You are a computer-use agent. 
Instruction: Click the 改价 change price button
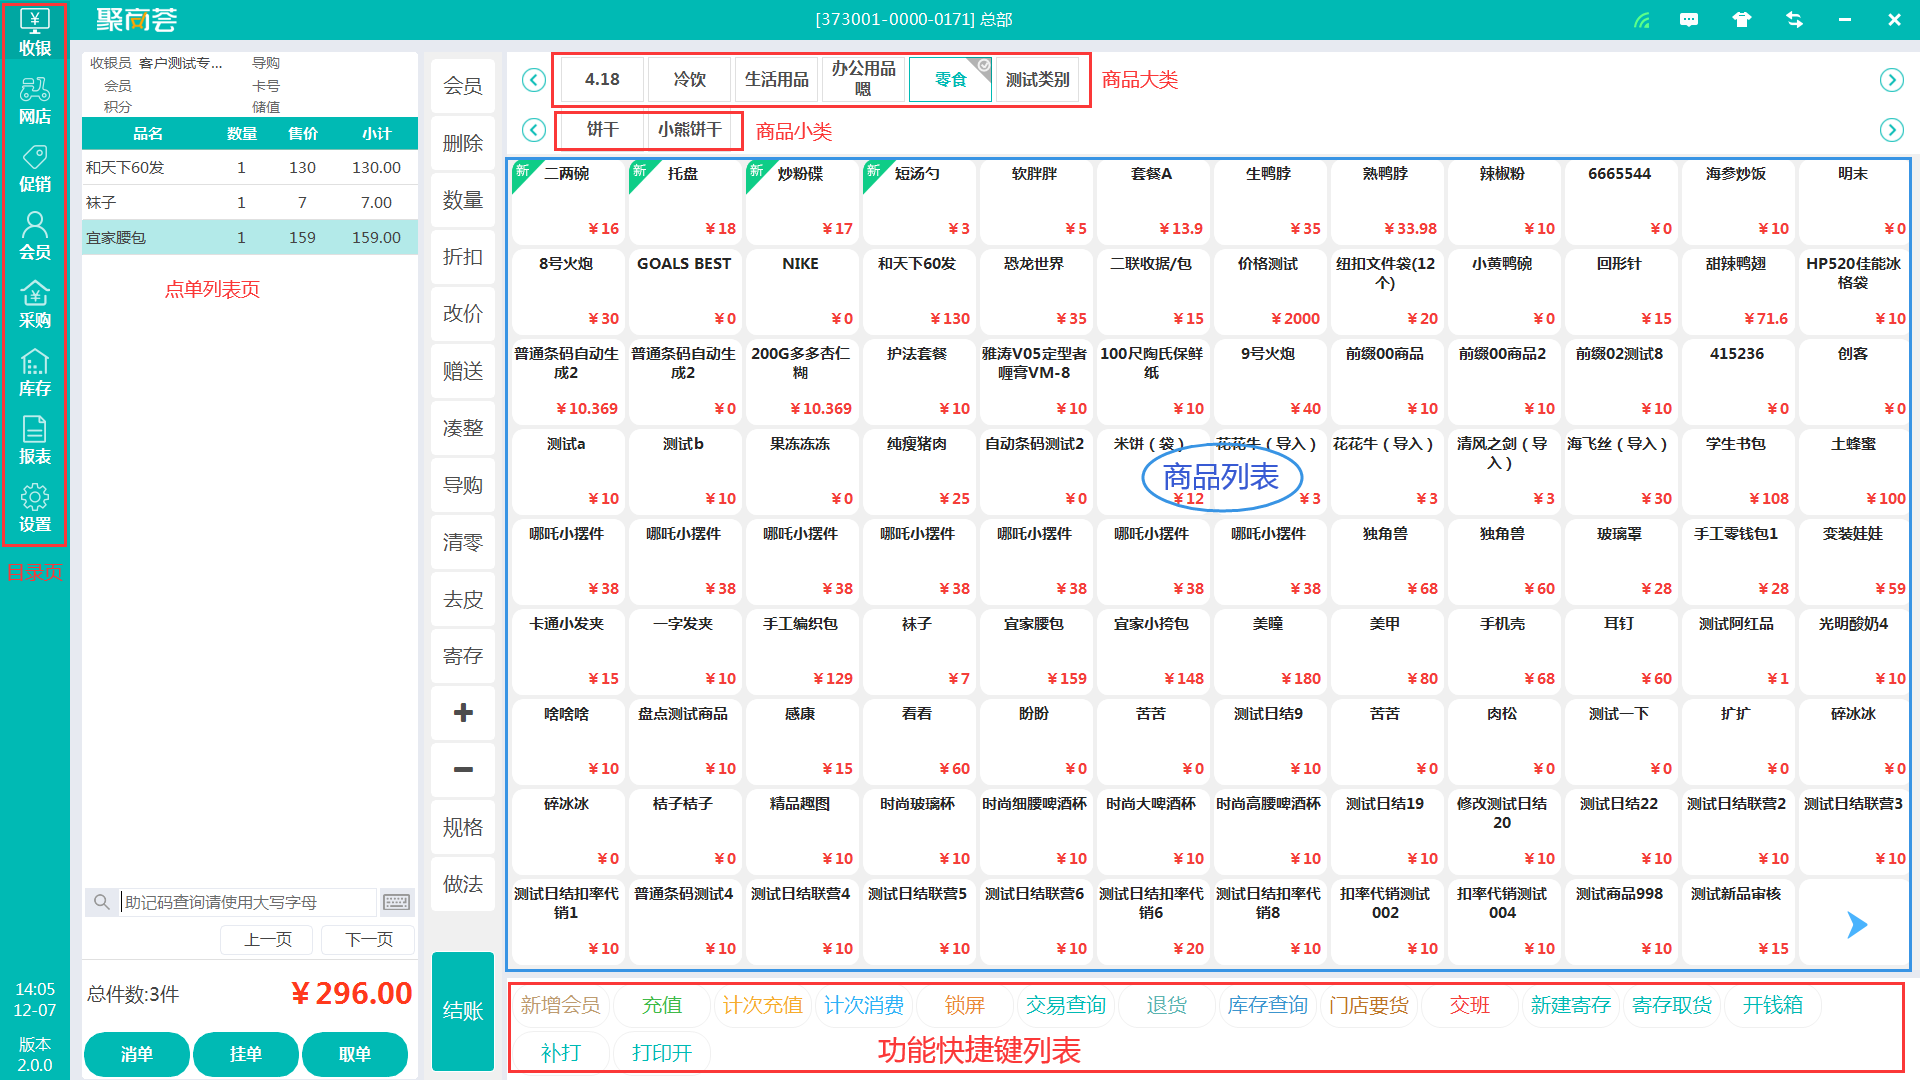[463, 314]
